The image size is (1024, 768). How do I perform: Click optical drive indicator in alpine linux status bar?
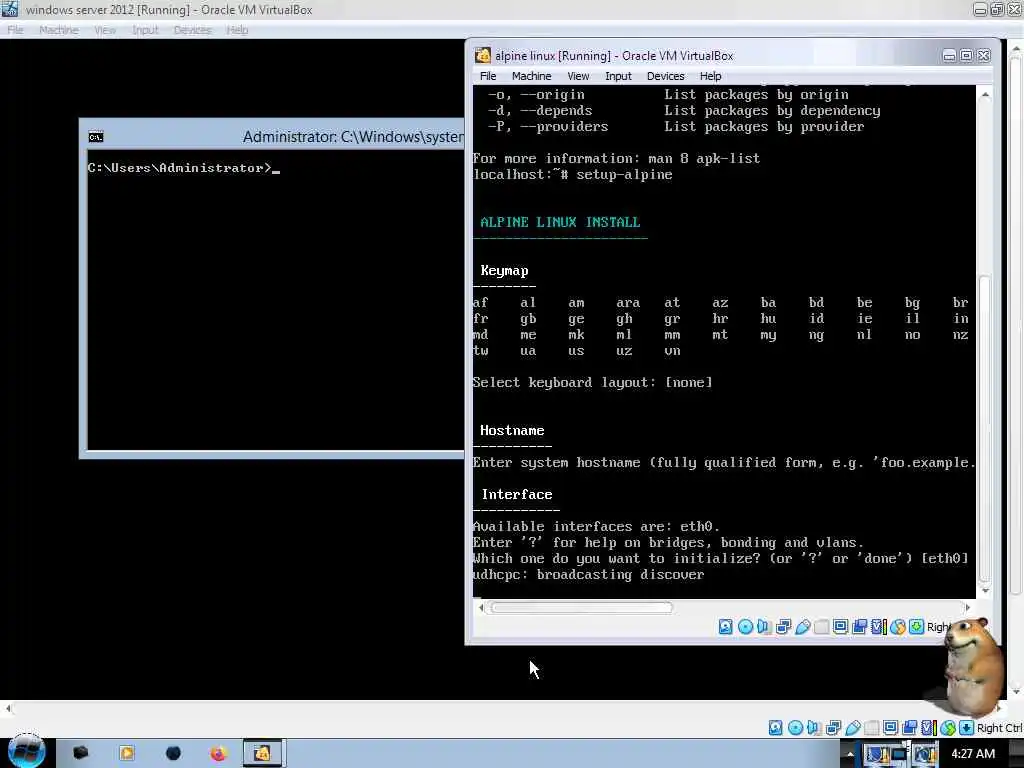[x=745, y=627]
